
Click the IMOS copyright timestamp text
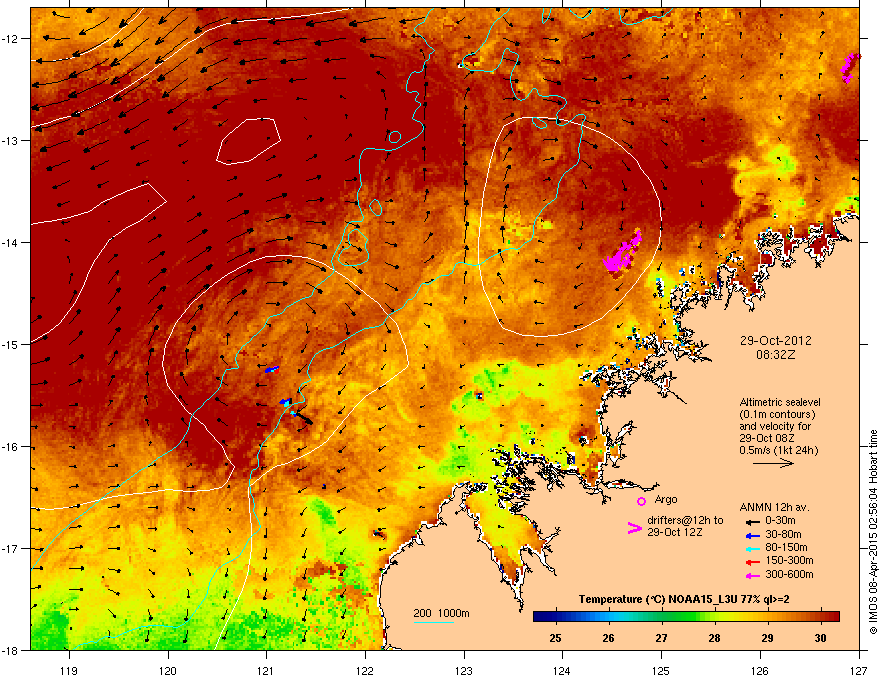click(873, 532)
